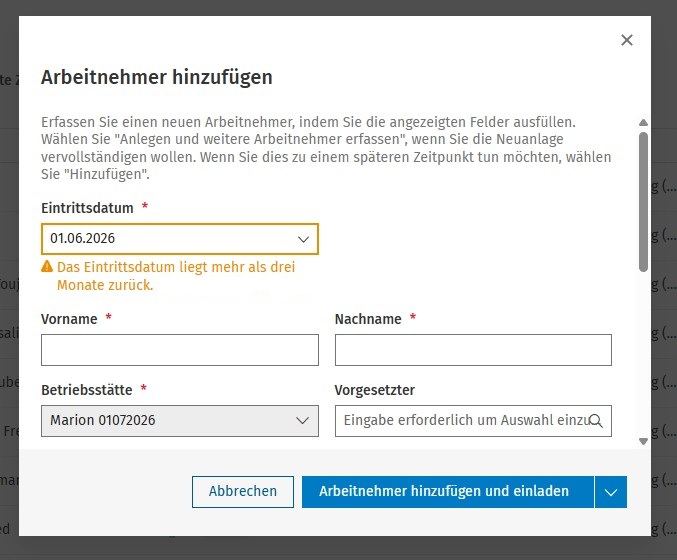Click the Arbeitnehmer hinzufügen heading

(x=157, y=78)
